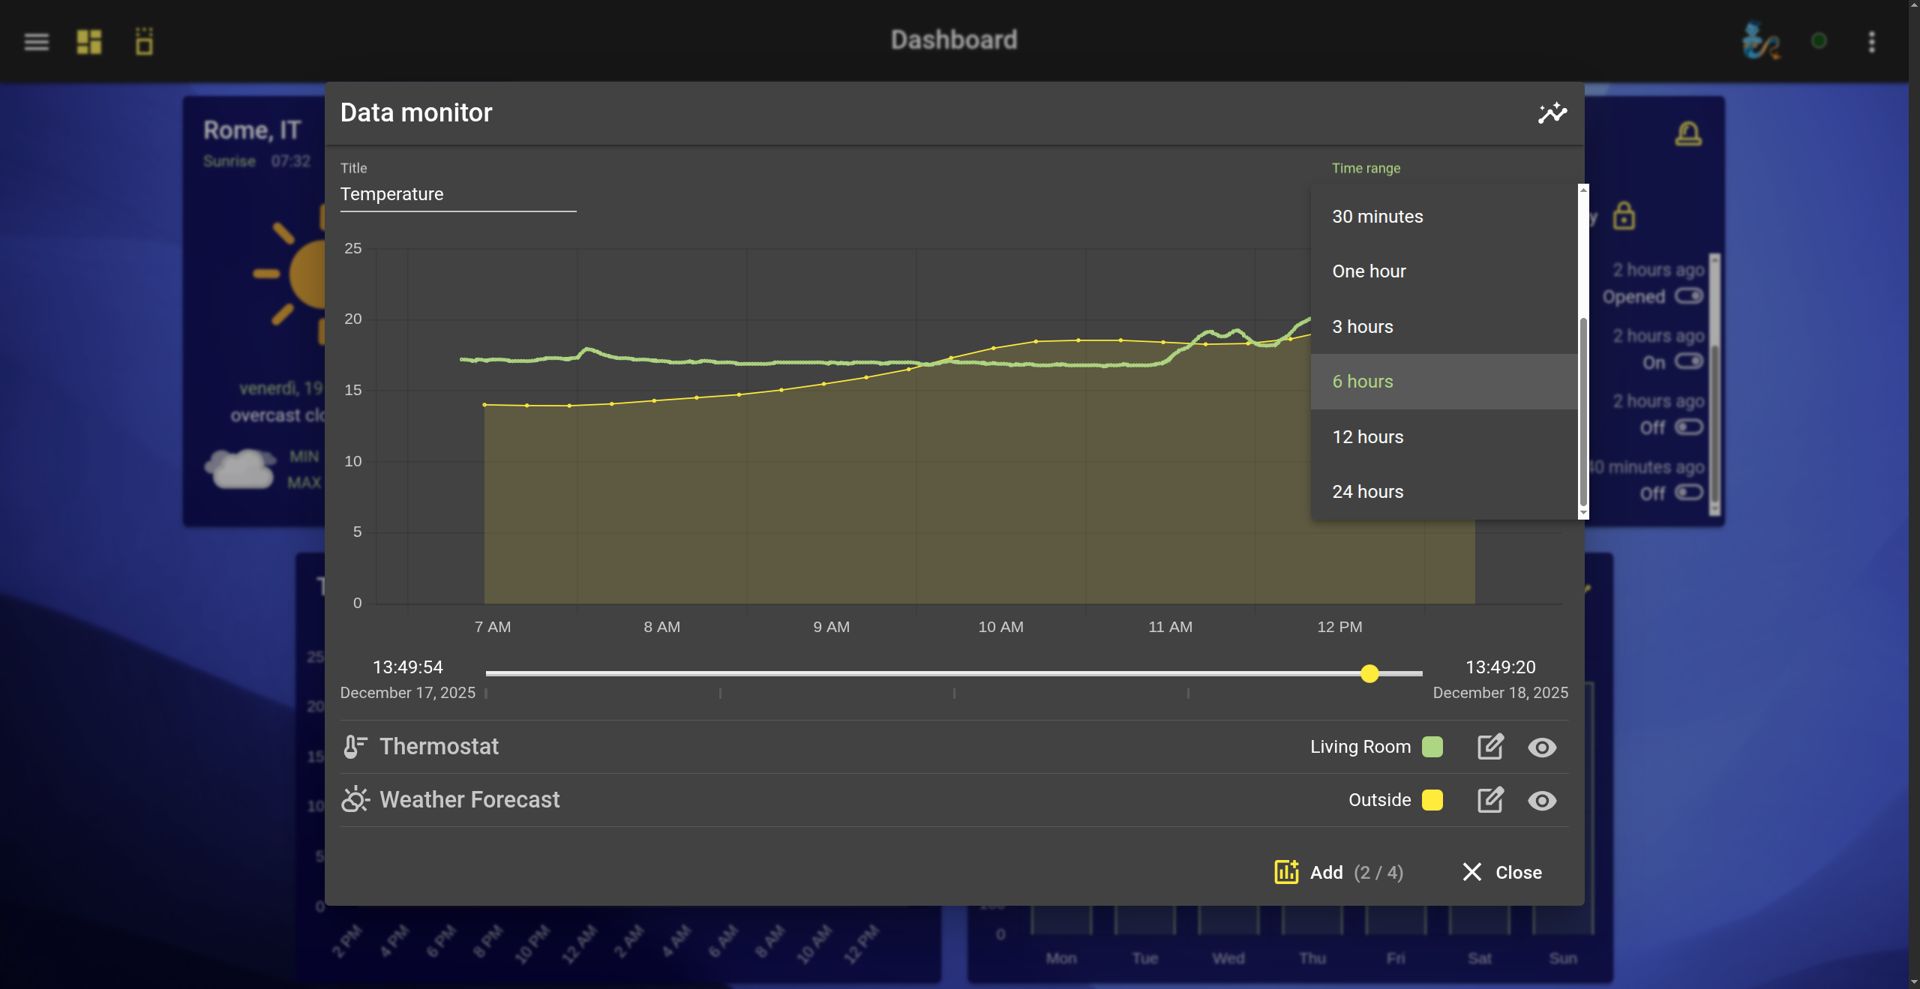Hide the Thermostat Living Room series

tap(1542, 747)
